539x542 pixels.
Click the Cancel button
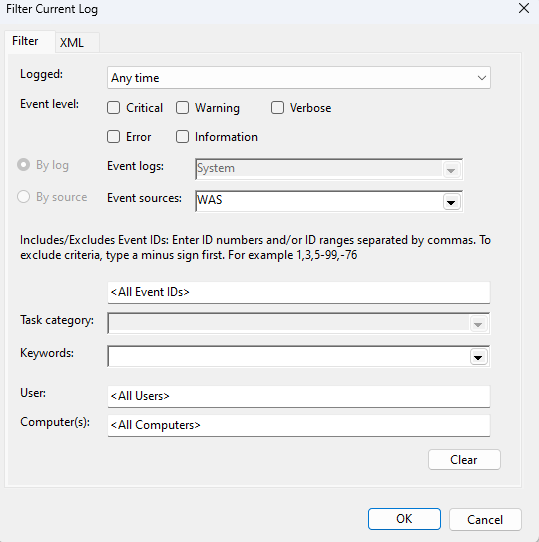pyautogui.click(x=485, y=520)
